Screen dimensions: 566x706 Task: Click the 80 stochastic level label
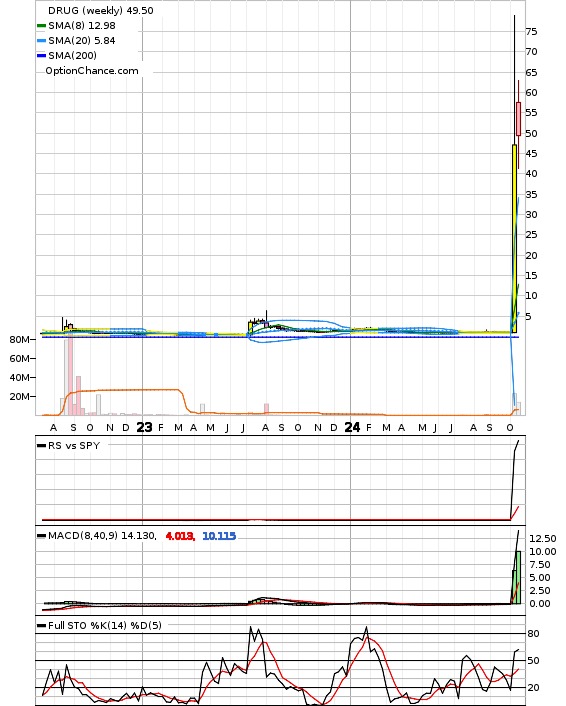click(x=534, y=634)
